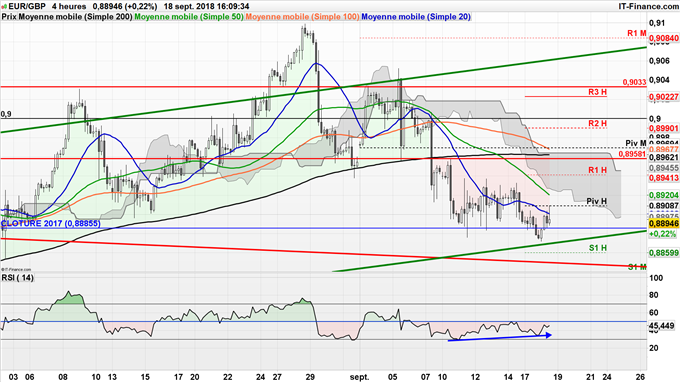Click the 'S1 H' support label

(x=598, y=248)
